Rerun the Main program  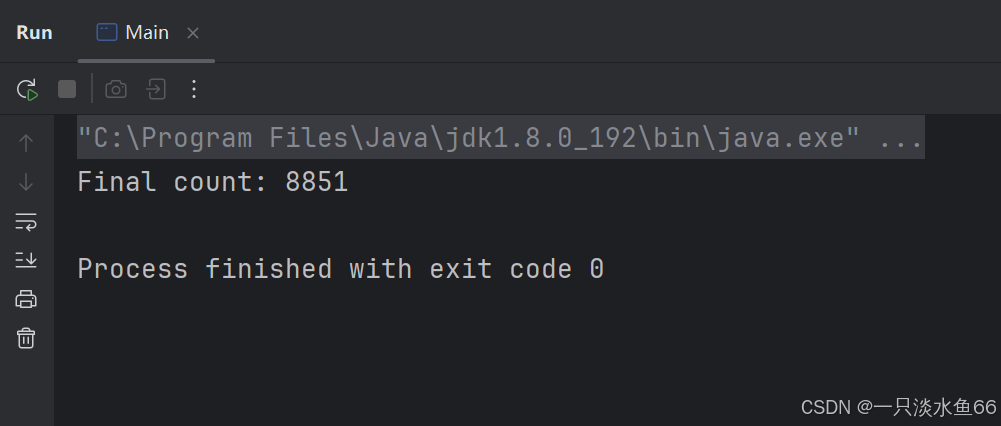tap(27, 89)
